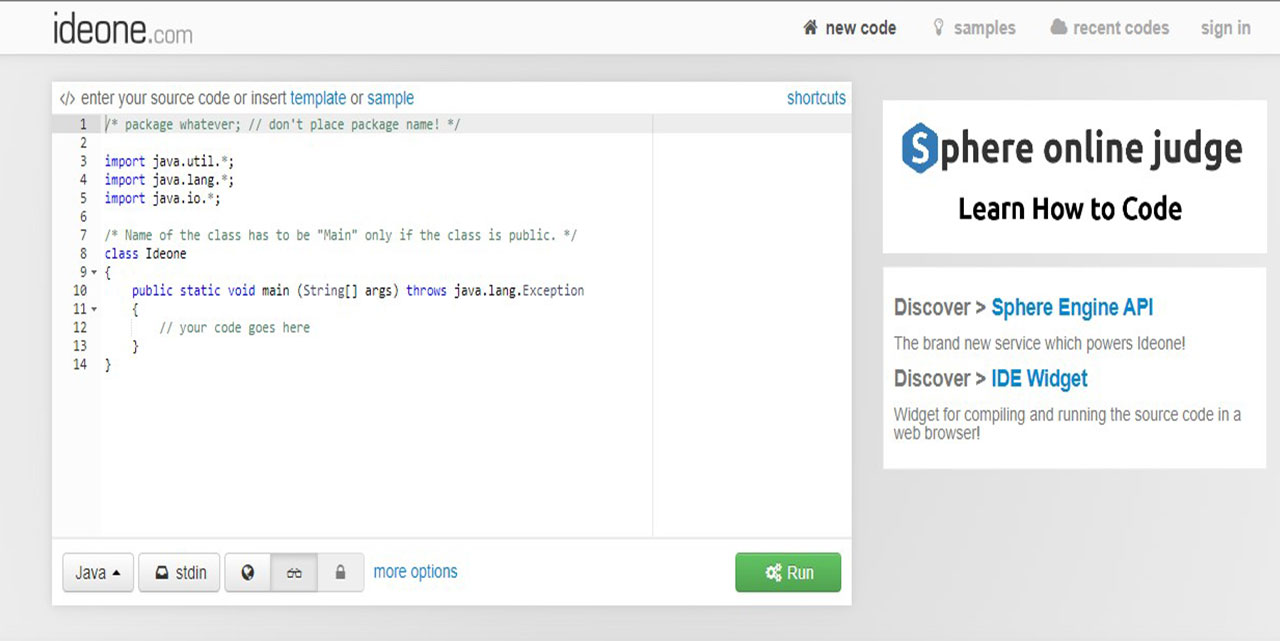Select the secret visibility glasses icon
Image resolution: width=1280 pixels, height=641 pixels.
point(294,573)
